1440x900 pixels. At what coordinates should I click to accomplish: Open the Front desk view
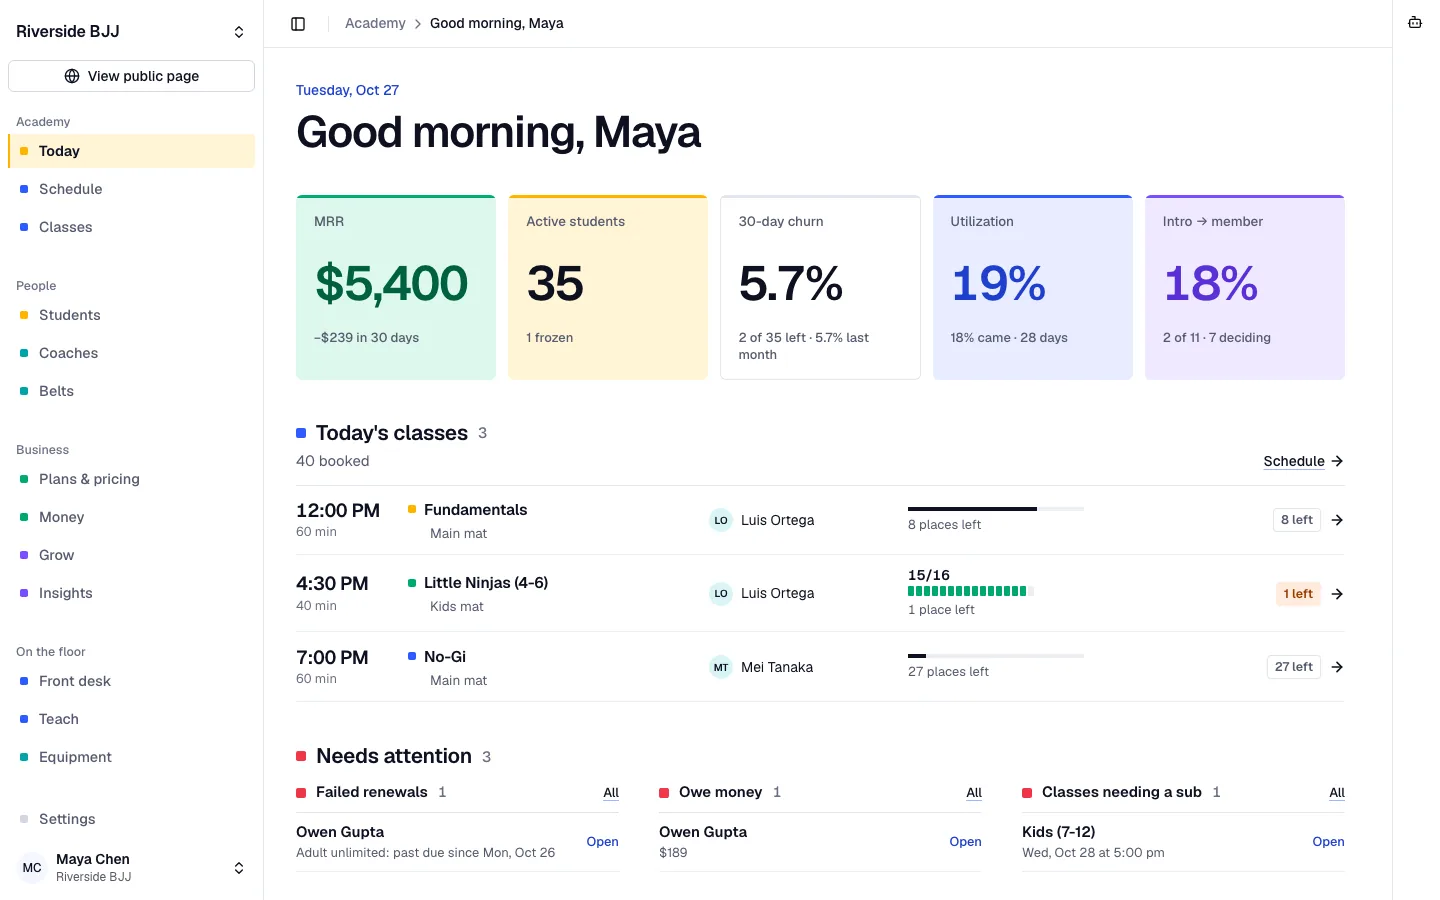[x=131, y=681]
